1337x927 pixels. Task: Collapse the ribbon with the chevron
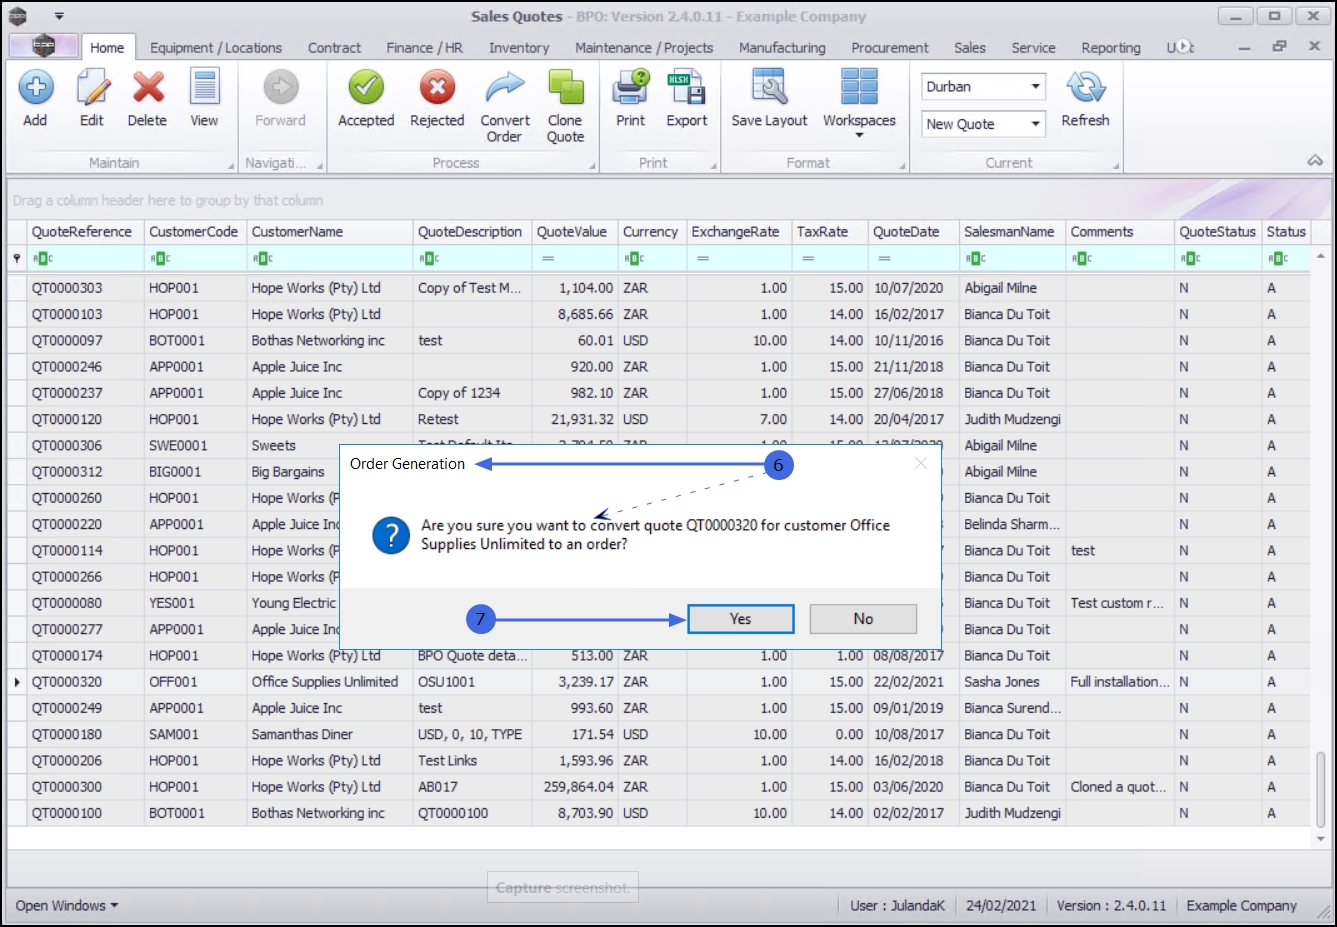(1315, 161)
